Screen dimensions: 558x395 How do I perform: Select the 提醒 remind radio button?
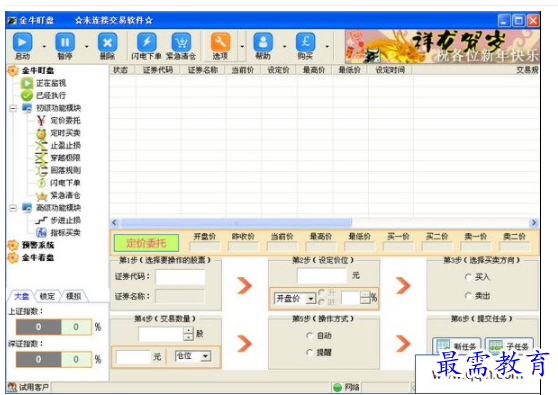(x=310, y=352)
